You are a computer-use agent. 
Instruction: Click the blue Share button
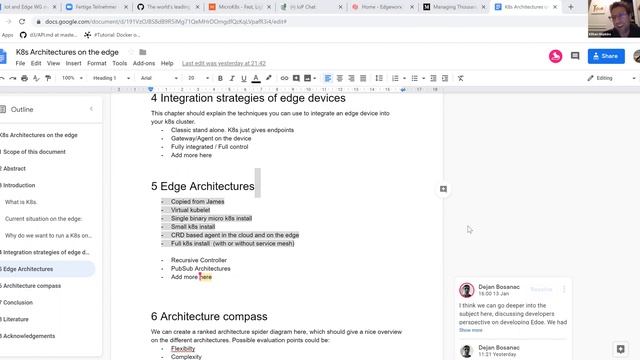606,56
